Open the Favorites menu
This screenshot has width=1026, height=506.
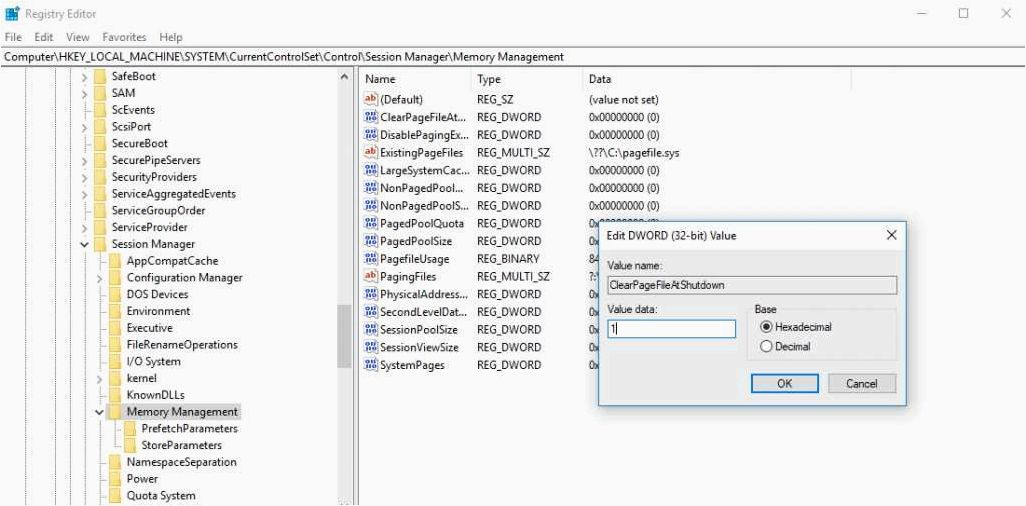(124, 37)
